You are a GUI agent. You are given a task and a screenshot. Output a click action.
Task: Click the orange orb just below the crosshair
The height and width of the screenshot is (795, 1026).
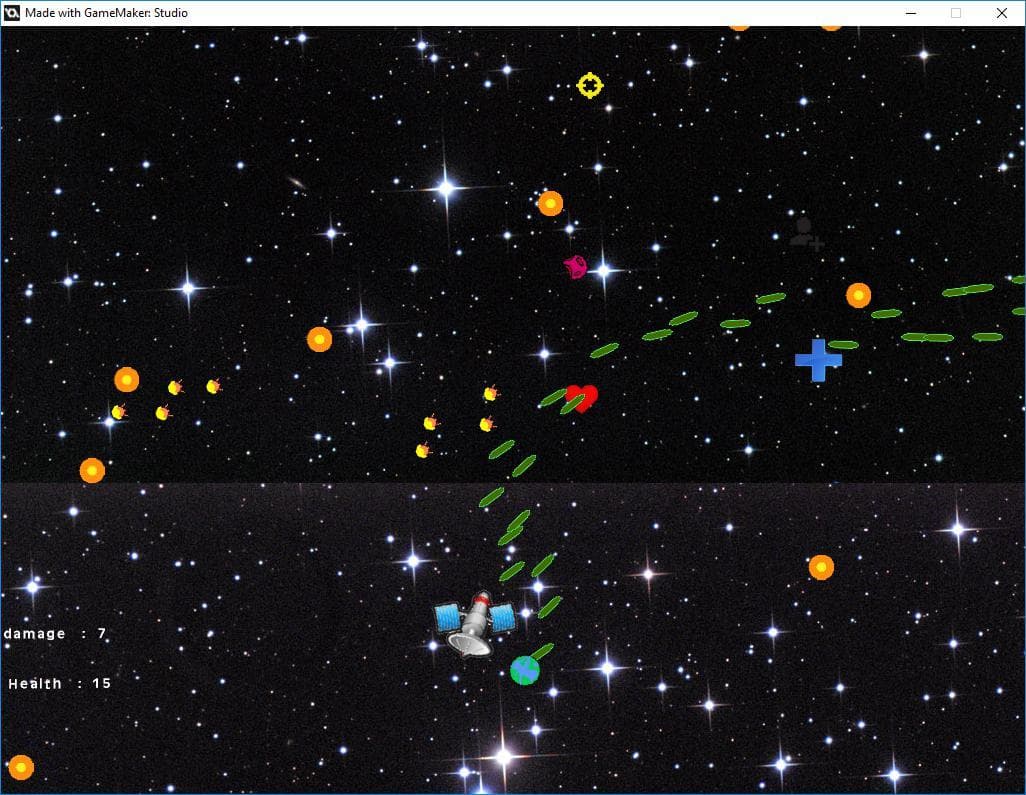click(x=550, y=203)
